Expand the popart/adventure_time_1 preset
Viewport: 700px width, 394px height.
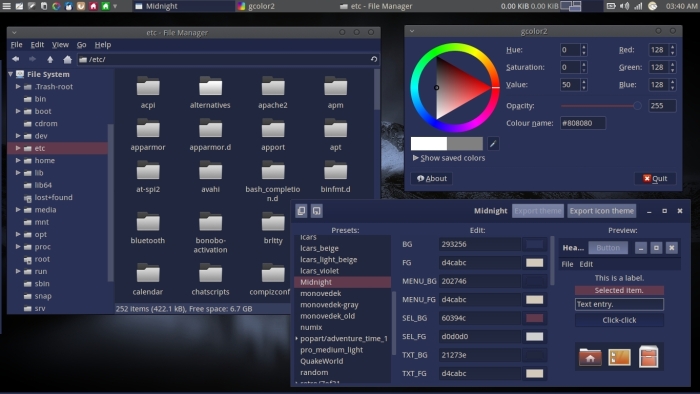[296, 339]
